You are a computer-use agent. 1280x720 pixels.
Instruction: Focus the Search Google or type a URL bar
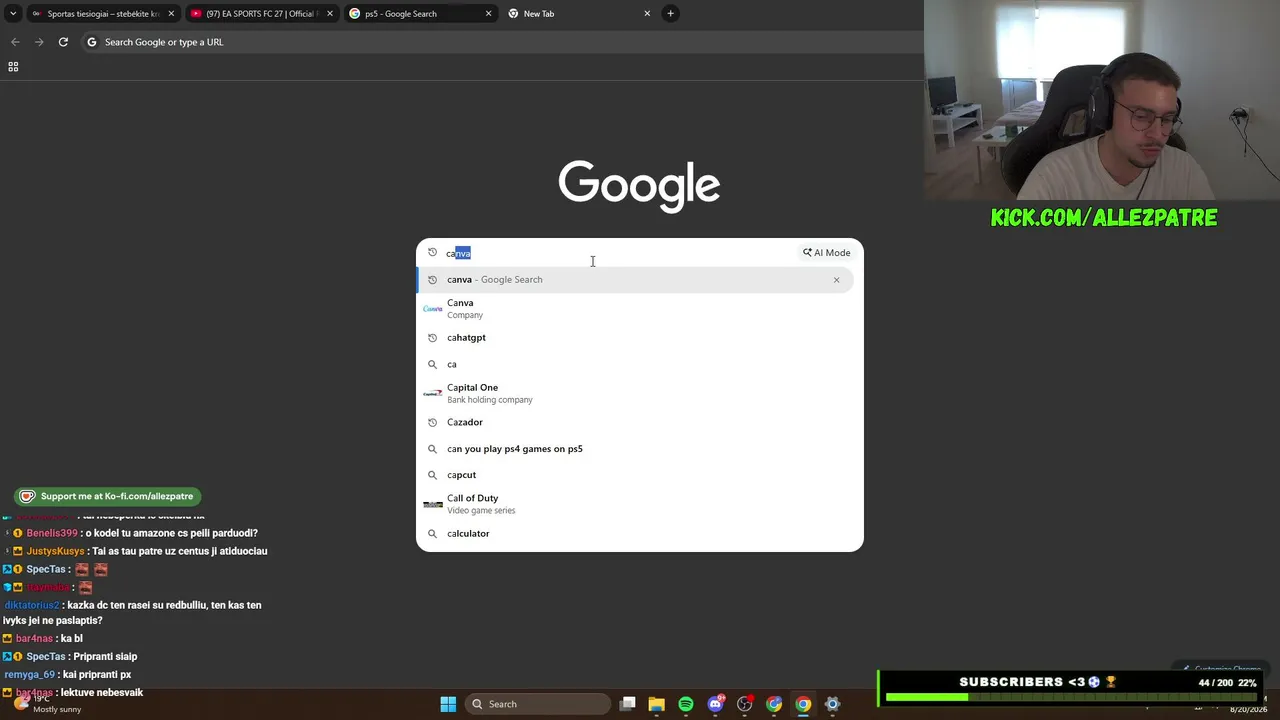point(500,42)
